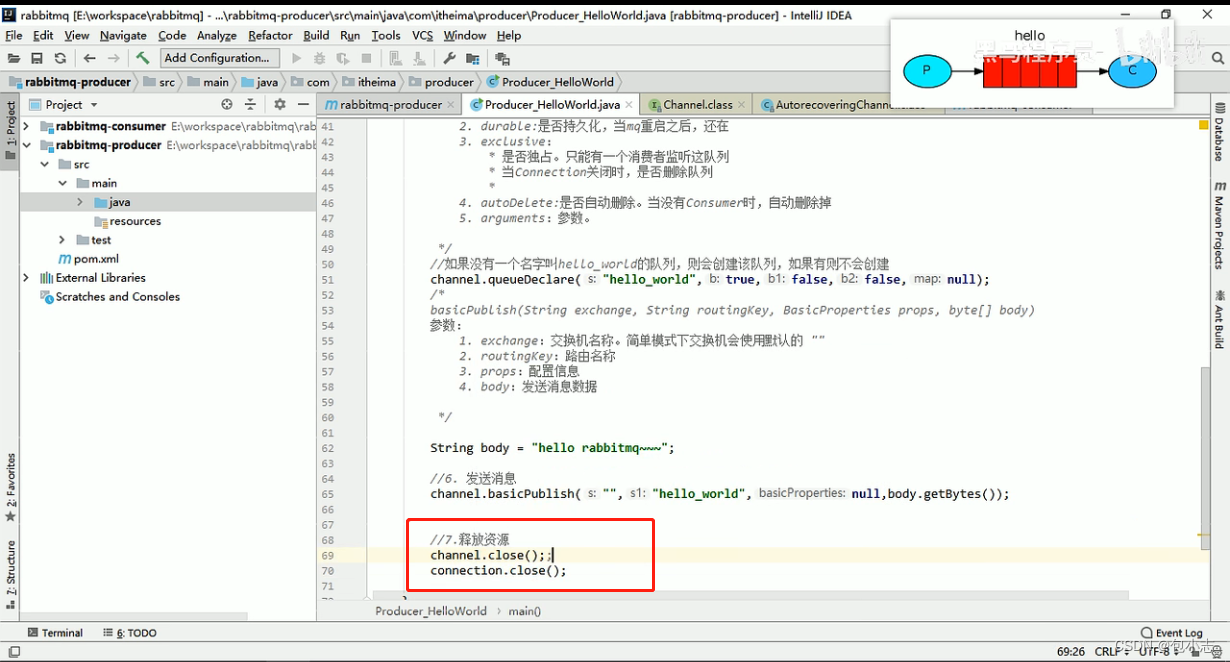
Task: Open Project panel gear settings
Action: 279,104
